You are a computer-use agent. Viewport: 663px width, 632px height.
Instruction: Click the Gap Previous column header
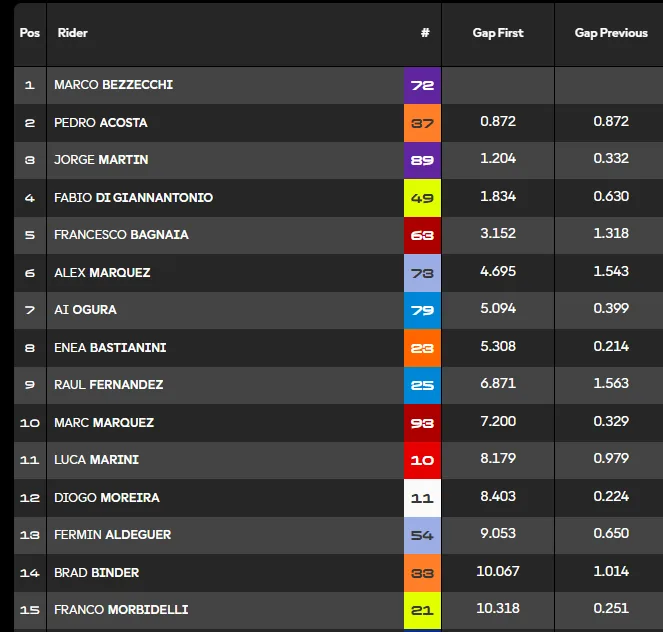(611, 33)
